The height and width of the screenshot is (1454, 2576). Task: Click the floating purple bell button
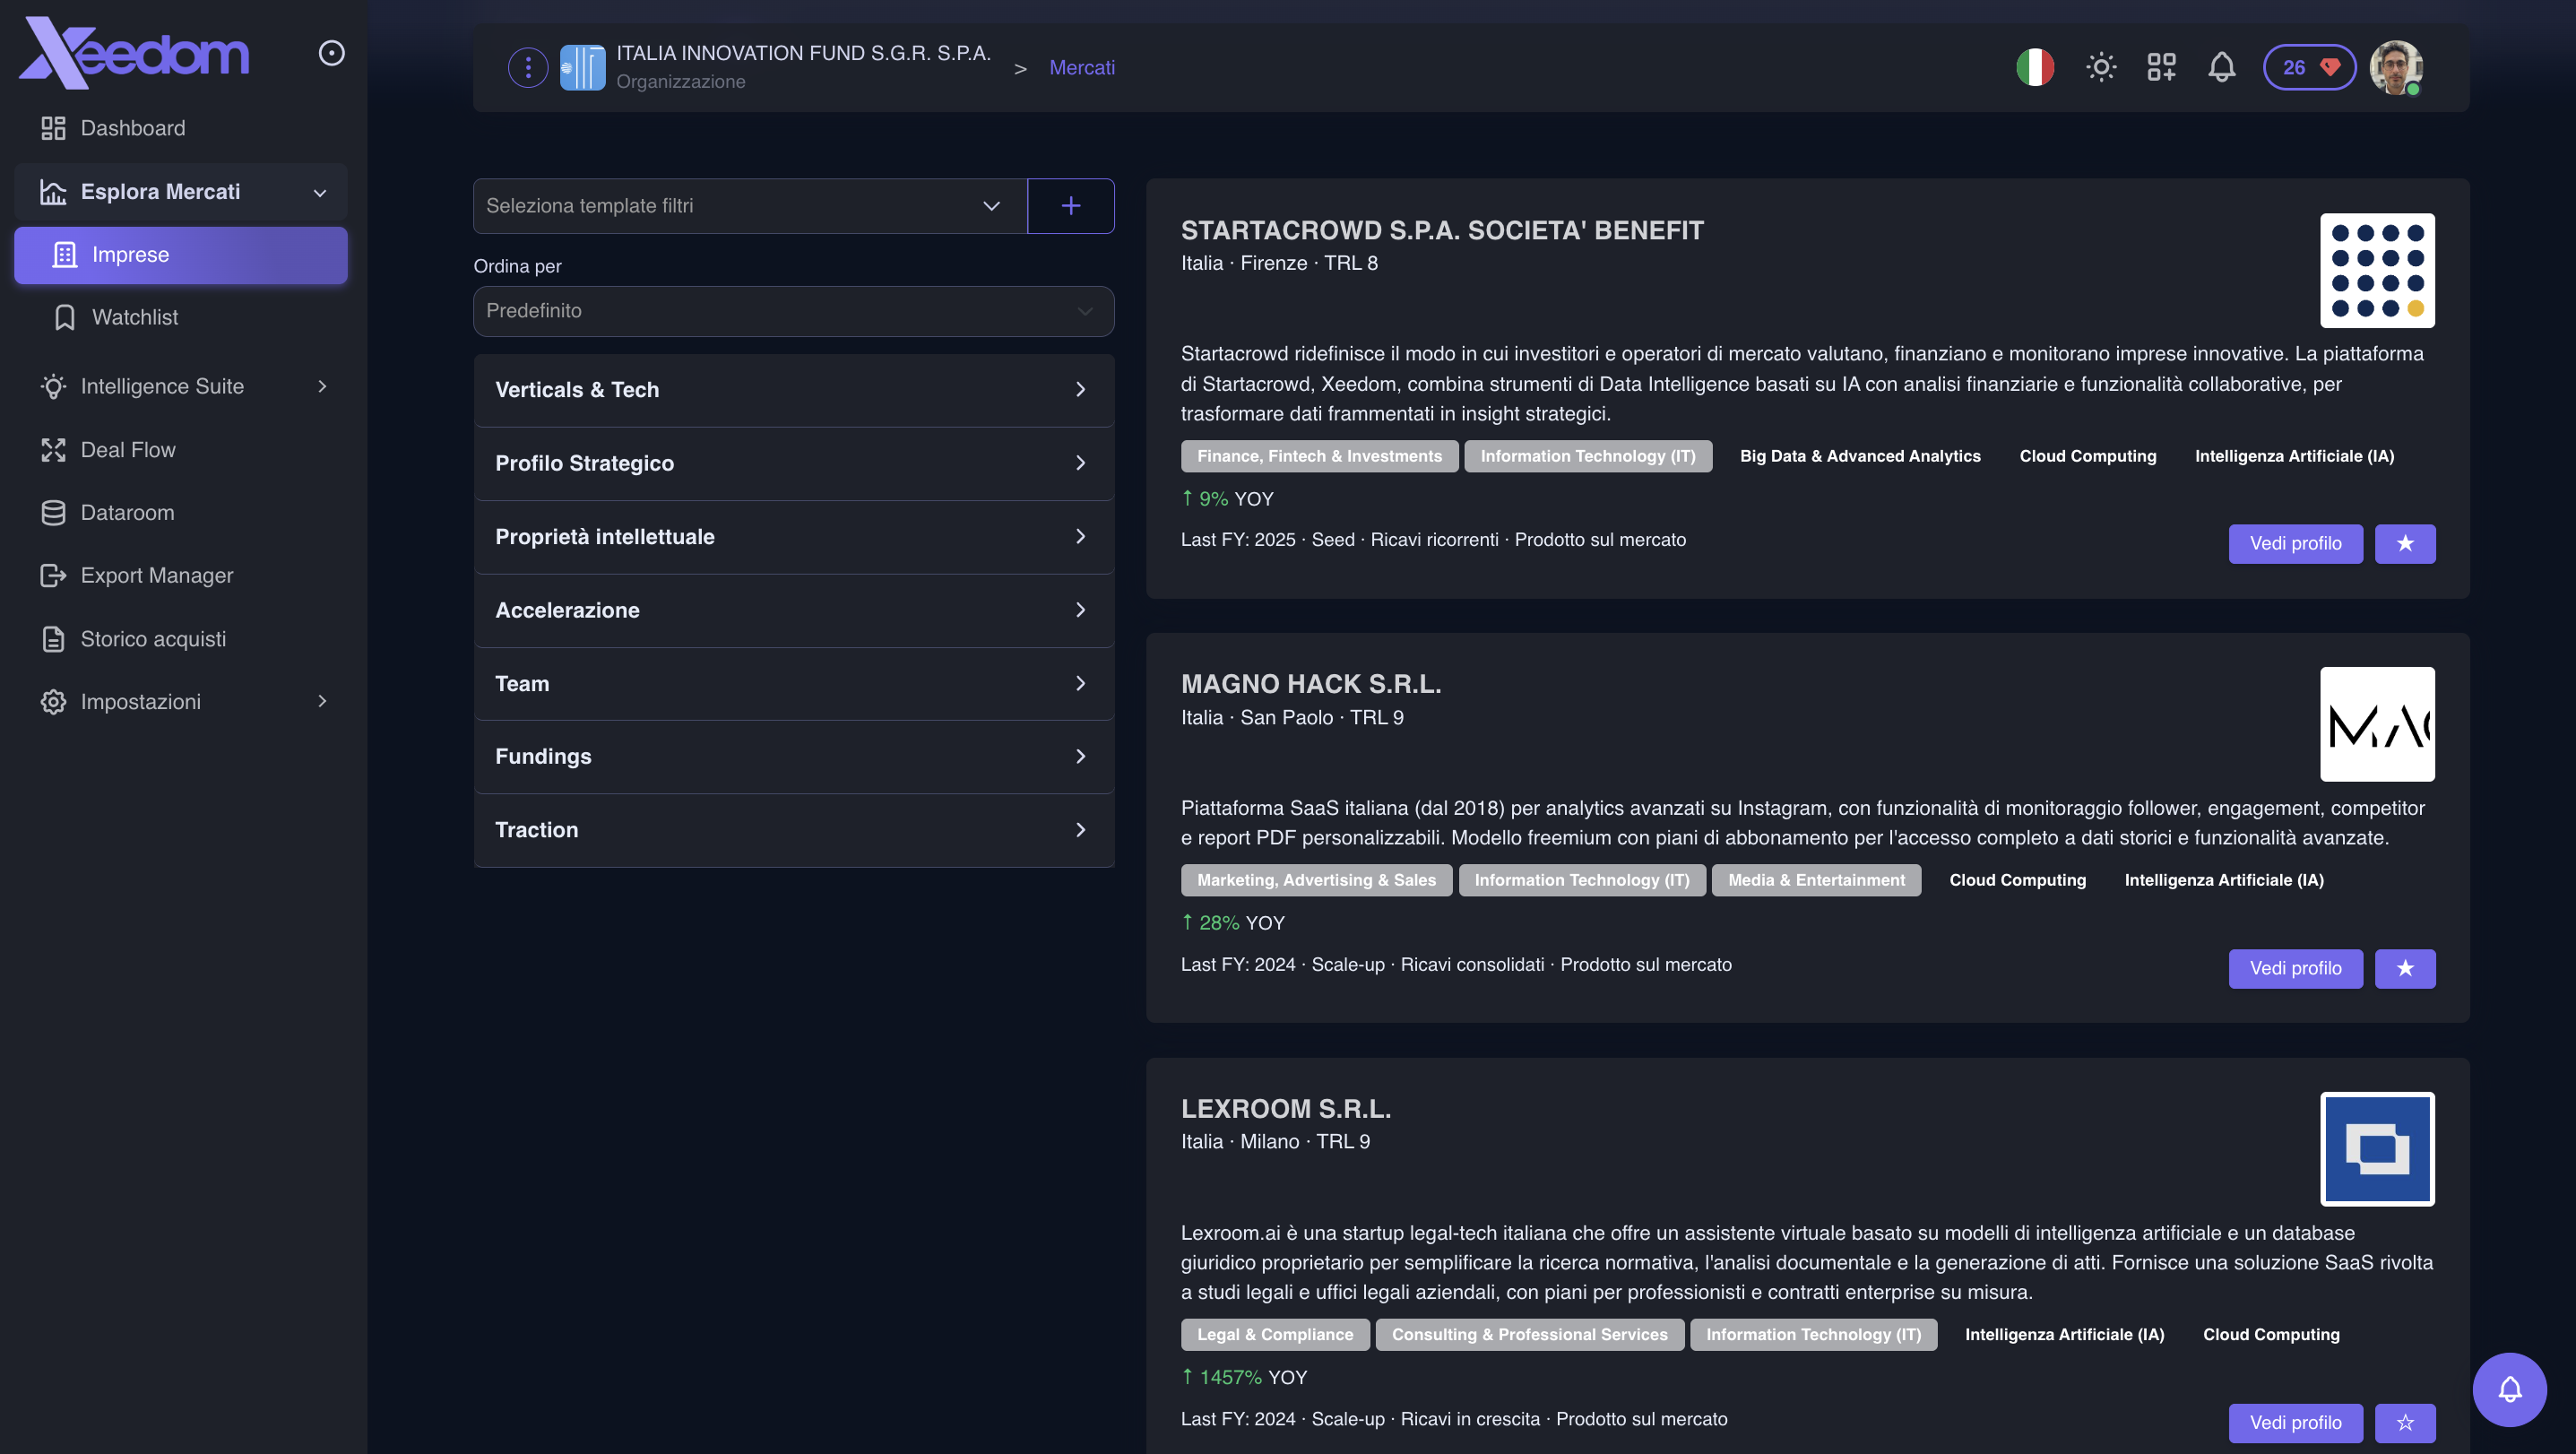(2509, 1390)
